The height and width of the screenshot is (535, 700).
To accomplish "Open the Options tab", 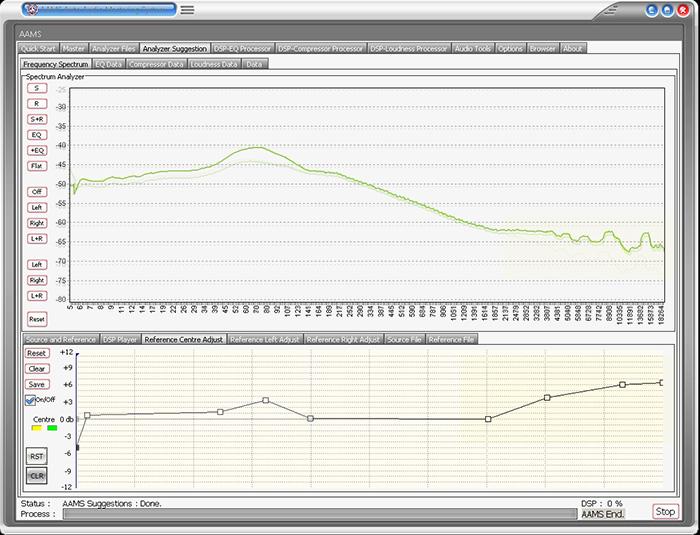I will 510,49.
